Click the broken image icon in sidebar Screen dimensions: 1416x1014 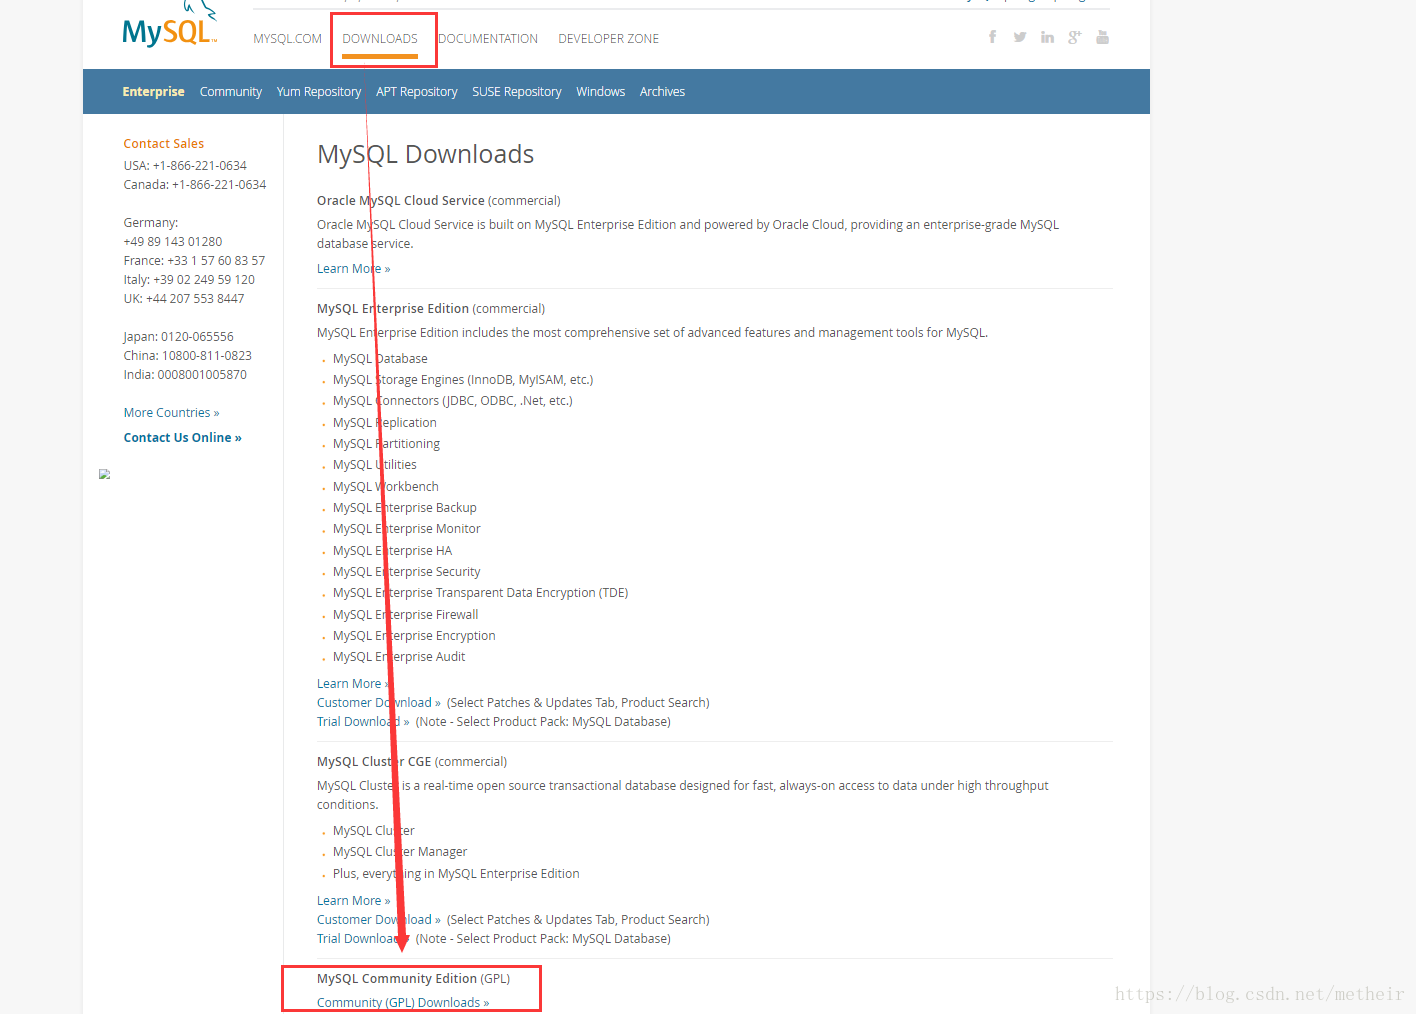point(104,474)
